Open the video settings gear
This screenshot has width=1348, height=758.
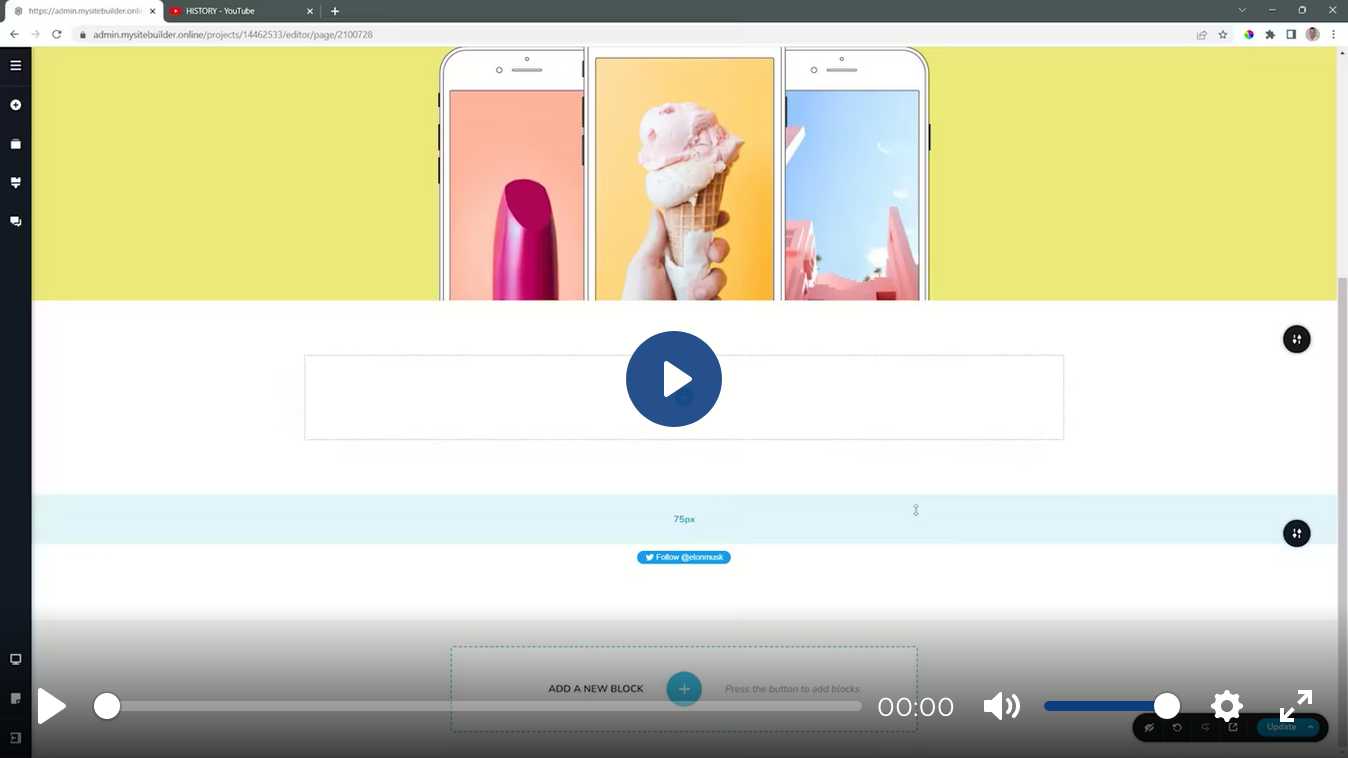(1226, 707)
